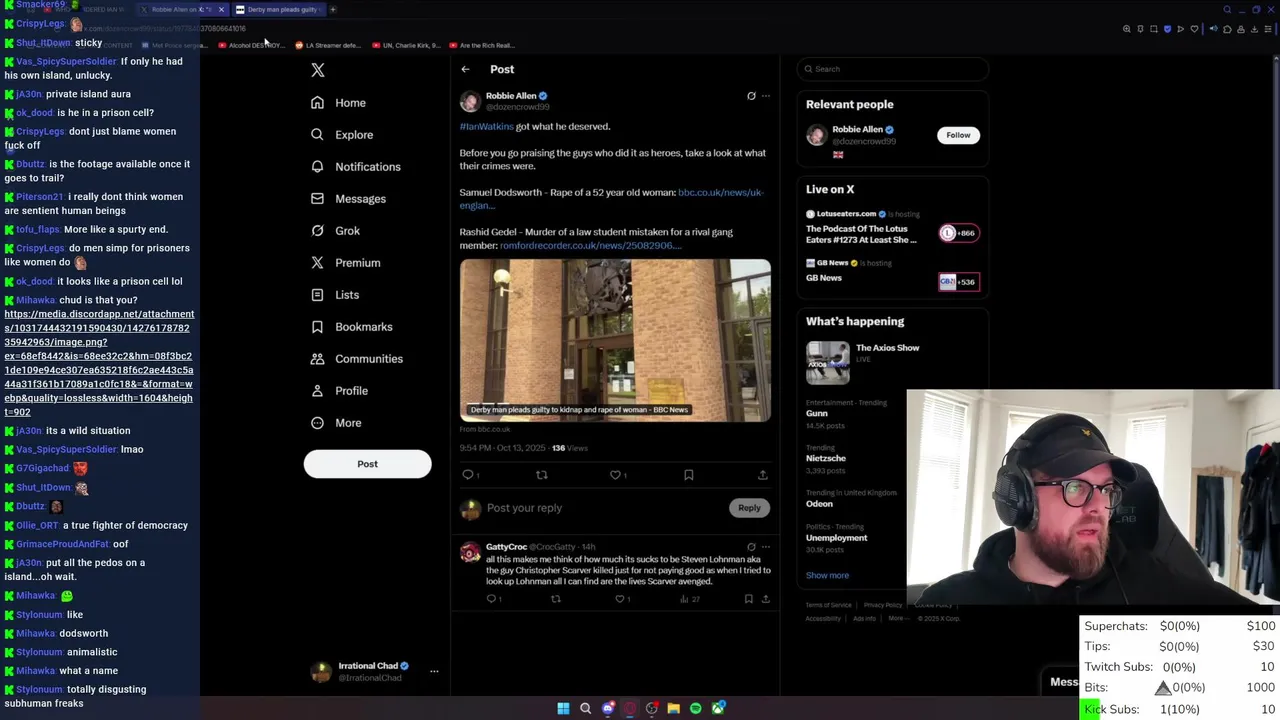Open GattyCroc's profile avatar
This screenshot has height=720, width=1280.
(x=470, y=553)
